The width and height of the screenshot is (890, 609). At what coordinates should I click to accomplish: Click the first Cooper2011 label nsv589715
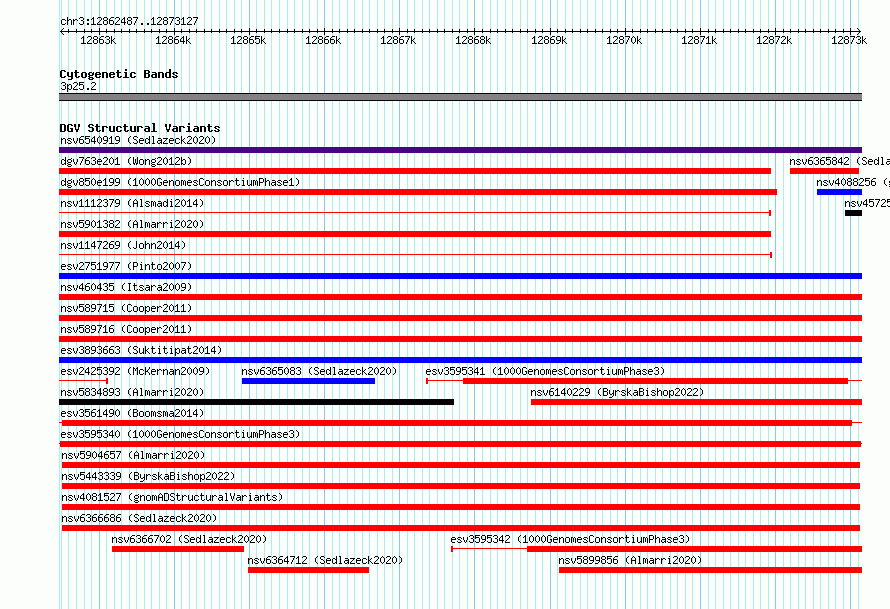click(x=126, y=308)
